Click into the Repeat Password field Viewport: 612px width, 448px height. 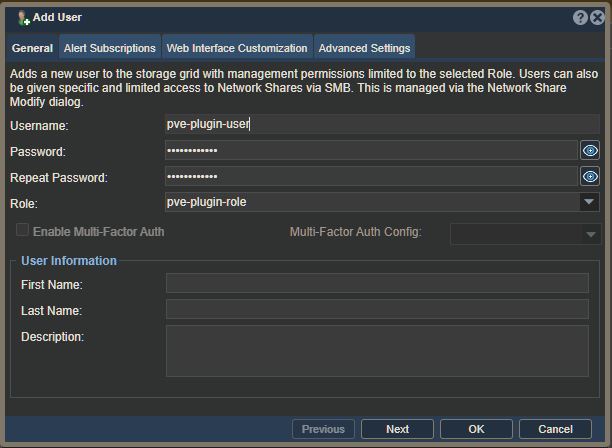(x=371, y=176)
